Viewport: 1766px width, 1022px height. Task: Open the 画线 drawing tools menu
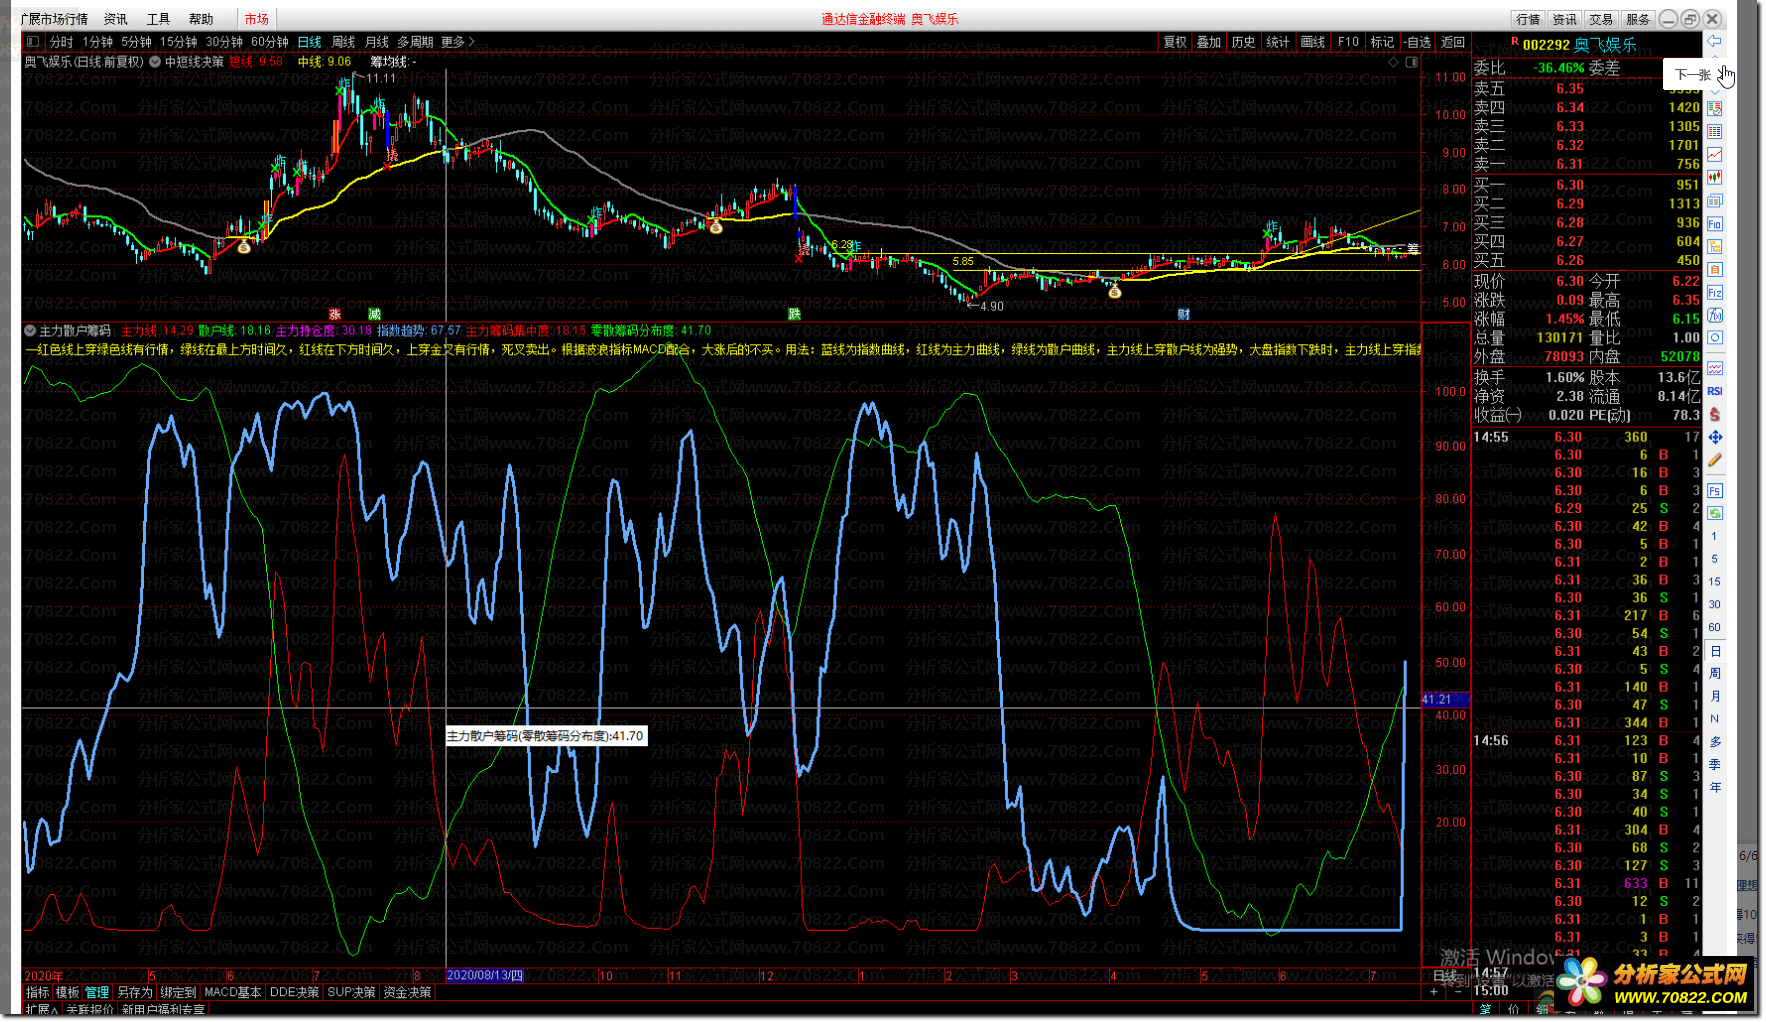coord(1312,42)
